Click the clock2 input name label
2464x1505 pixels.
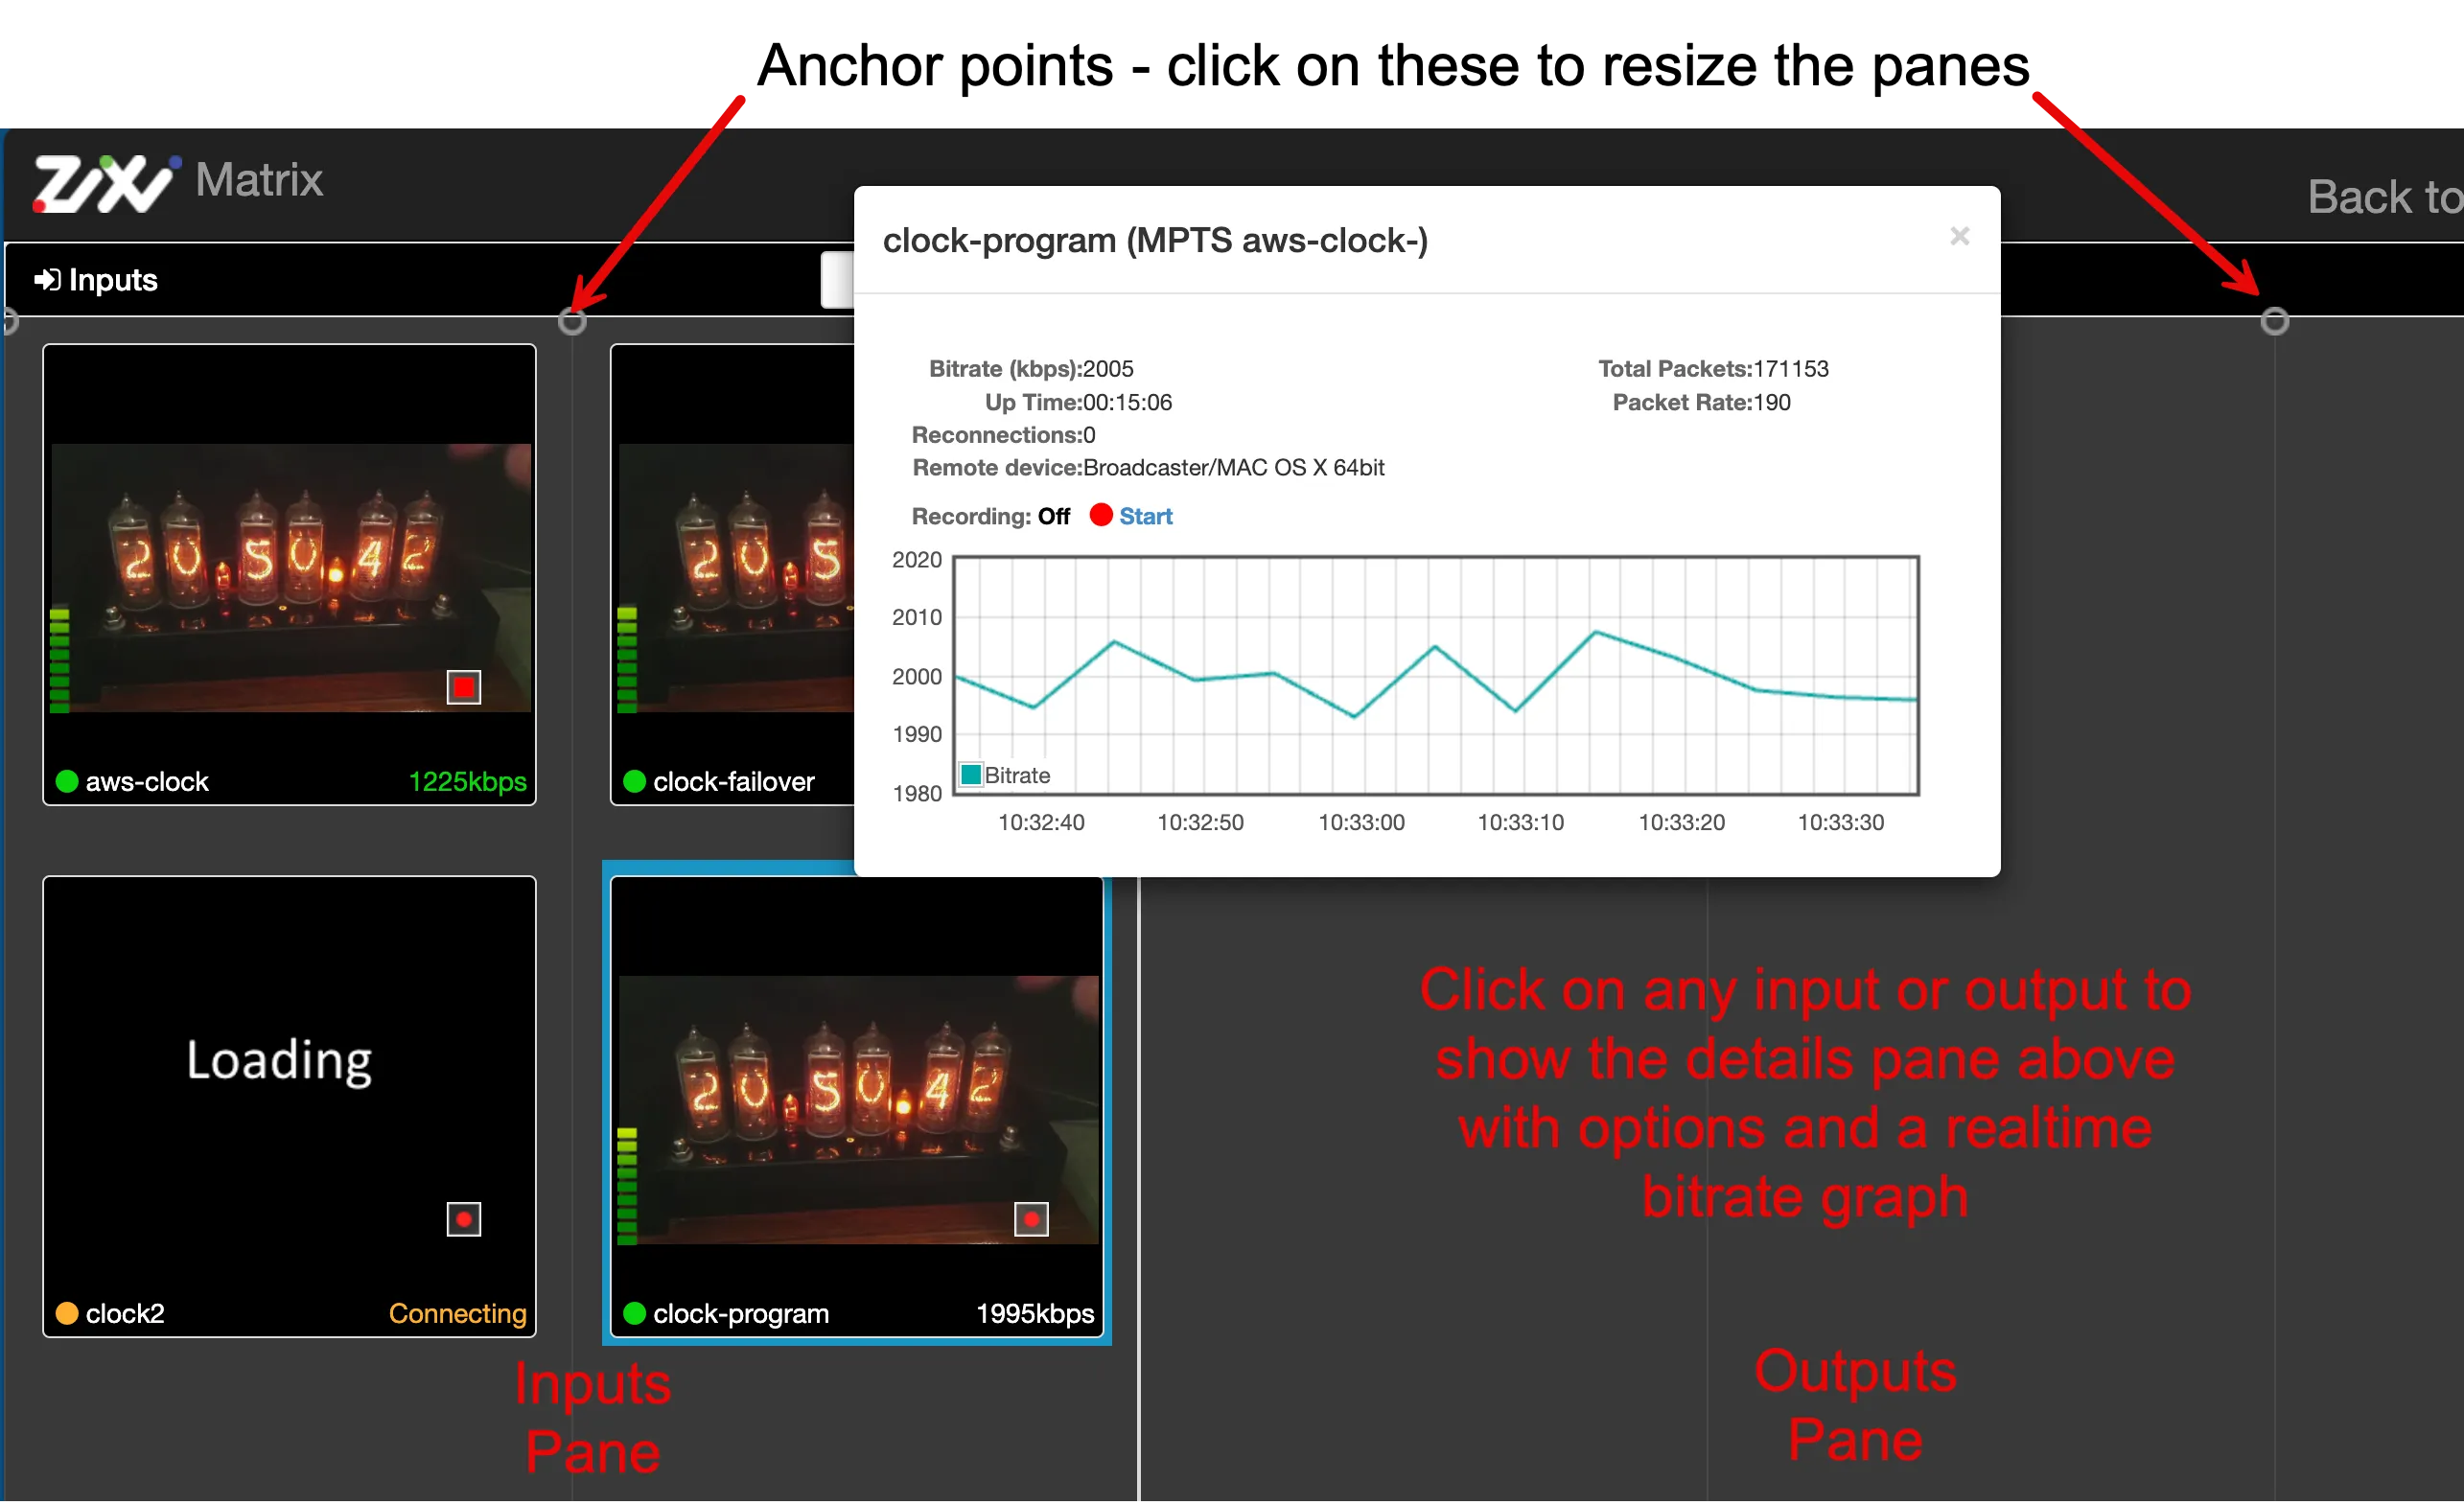tap(125, 1314)
